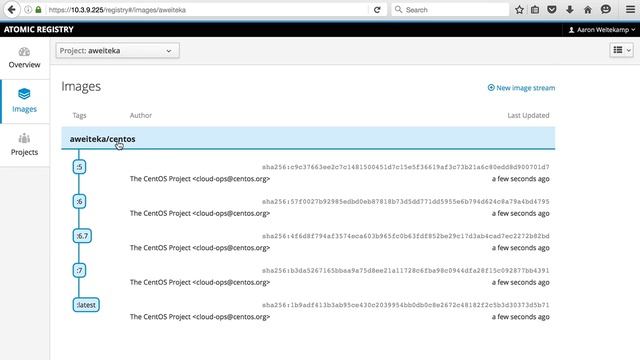640x360 pixels.
Task: Open the bookmarks library clipboard icon
Action: (x=535, y=10)
